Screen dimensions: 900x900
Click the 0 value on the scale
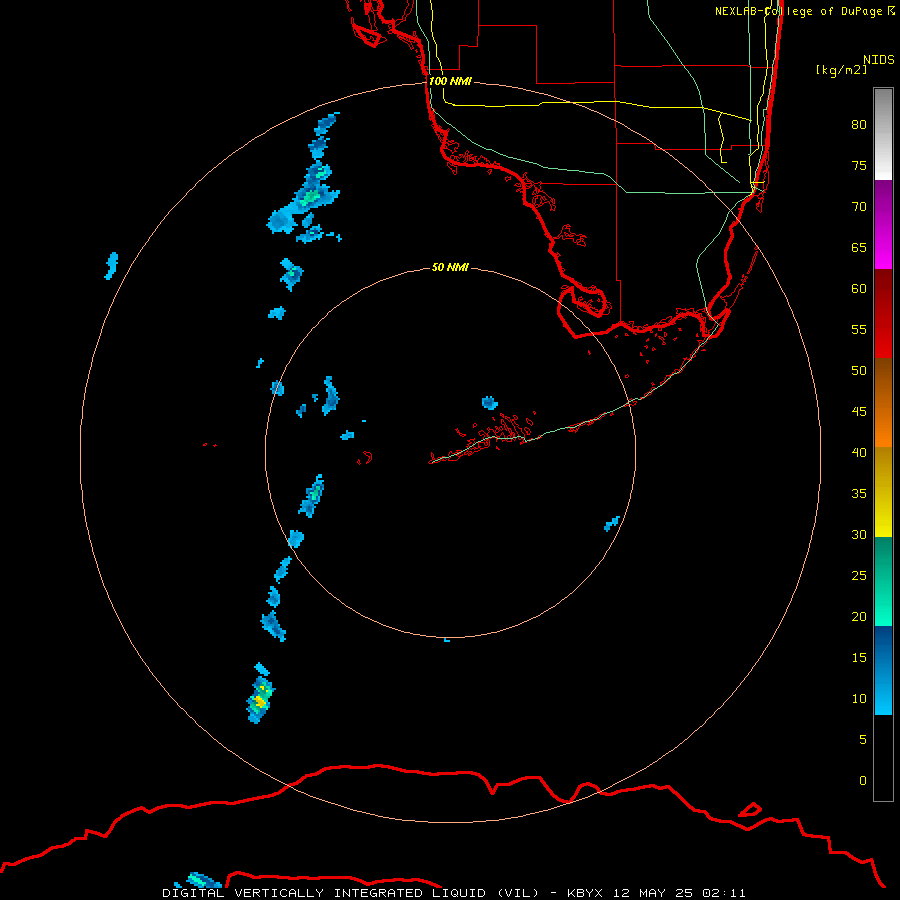click(863, 781)
